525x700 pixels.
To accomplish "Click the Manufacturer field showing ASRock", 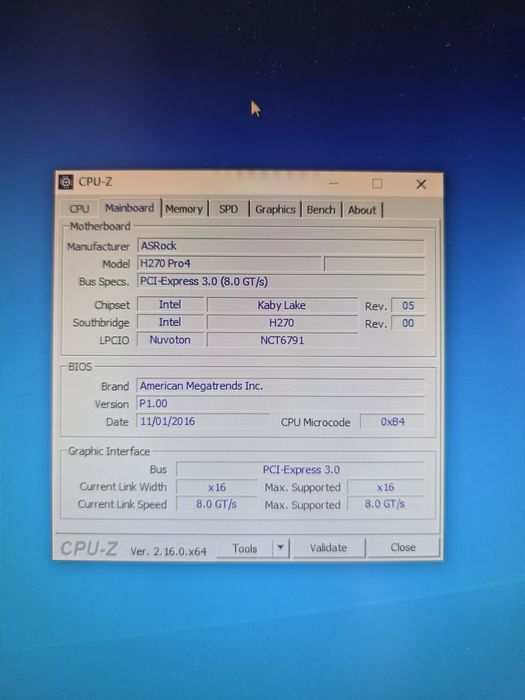I will pyautogui.click(x=281, y=246).
